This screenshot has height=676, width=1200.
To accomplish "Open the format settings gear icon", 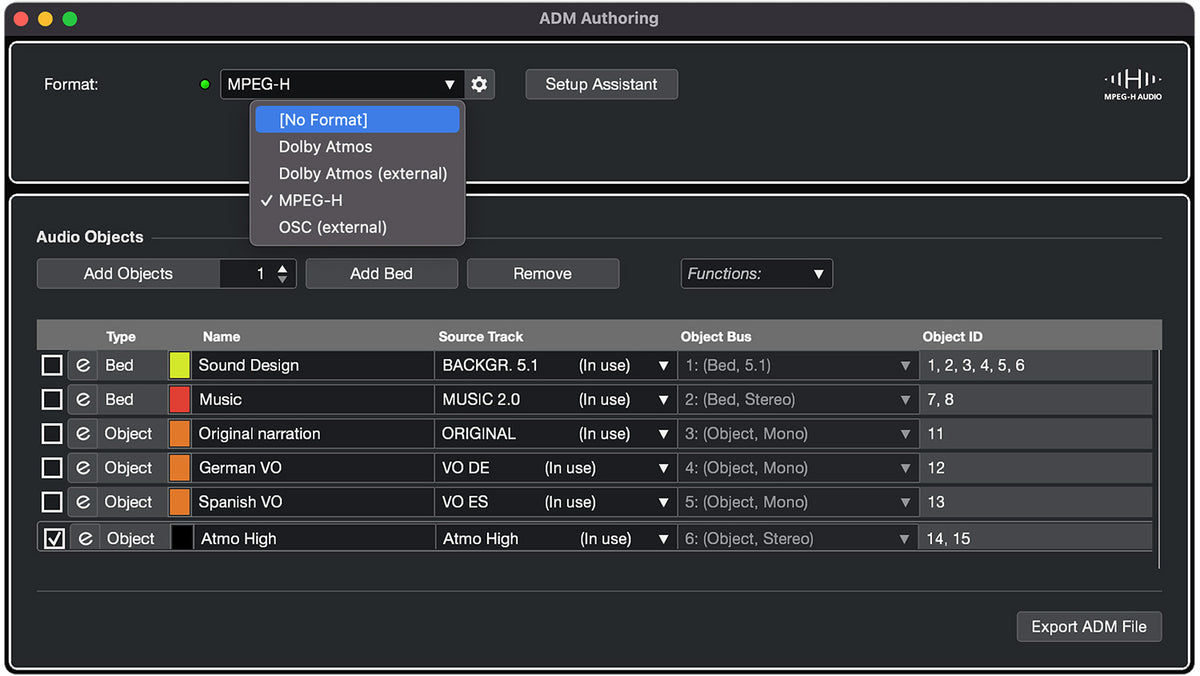I will point(479,84).
